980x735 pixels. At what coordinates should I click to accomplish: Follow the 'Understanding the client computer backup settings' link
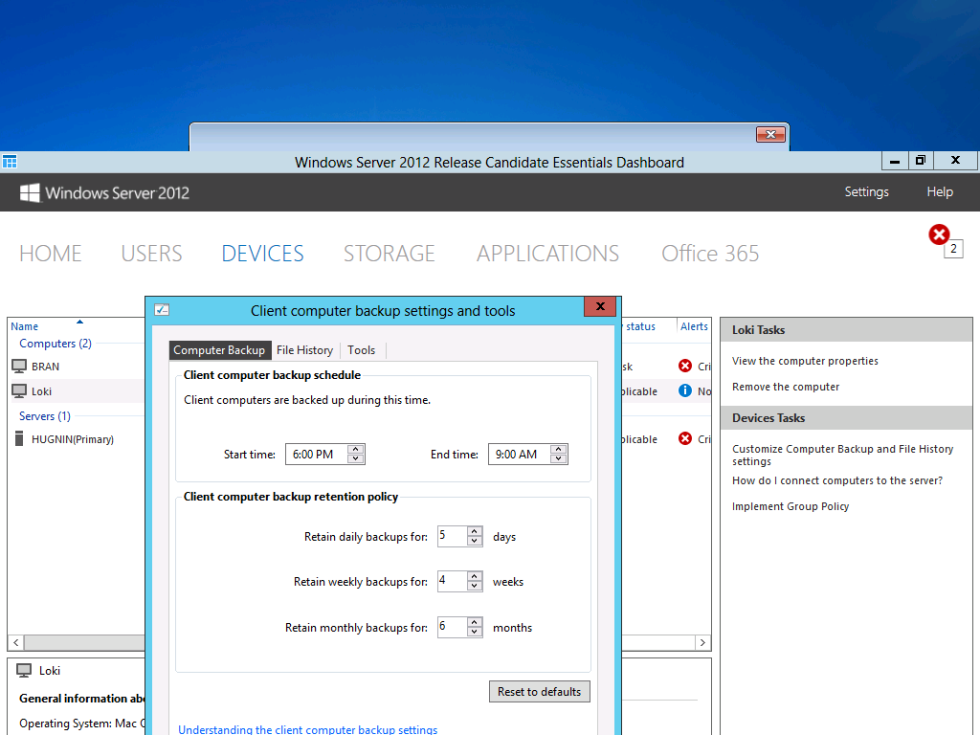point(308,729)
